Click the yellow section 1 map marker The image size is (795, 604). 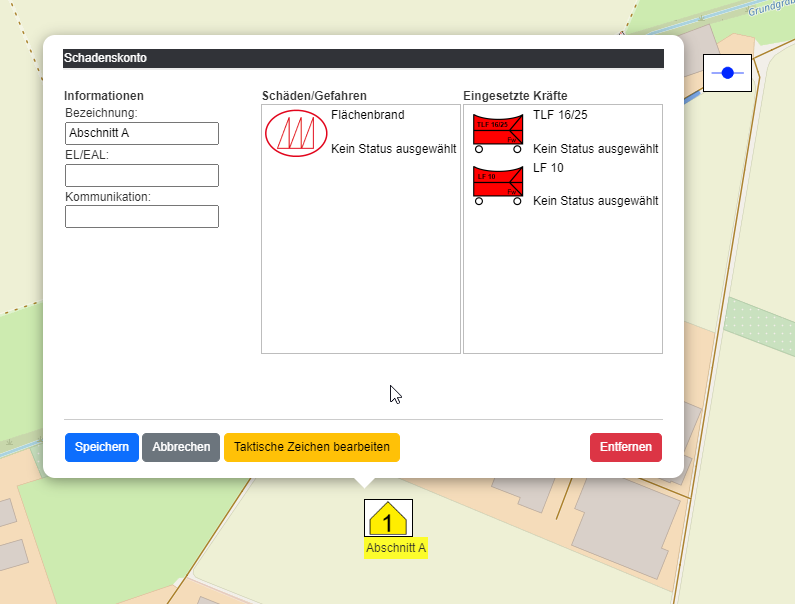pyautogui.click(x=388, y=518)
